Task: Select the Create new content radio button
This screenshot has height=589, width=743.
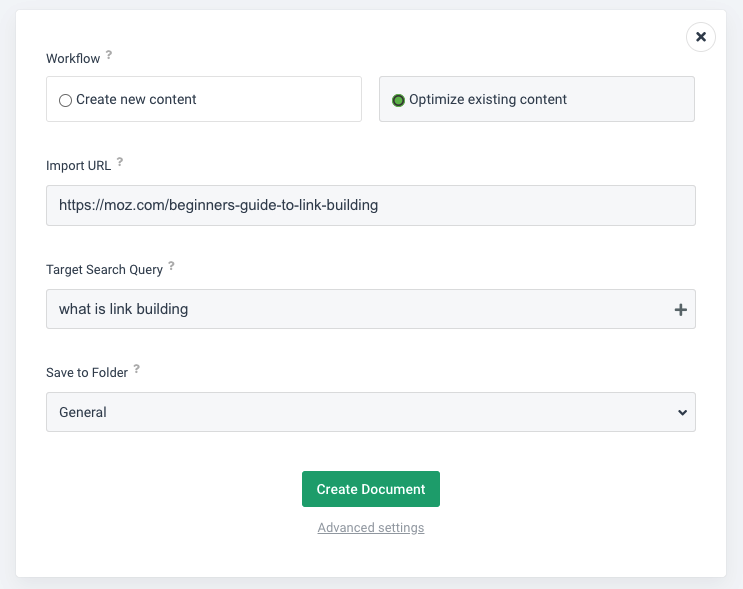Action: [x=66, y=100]
